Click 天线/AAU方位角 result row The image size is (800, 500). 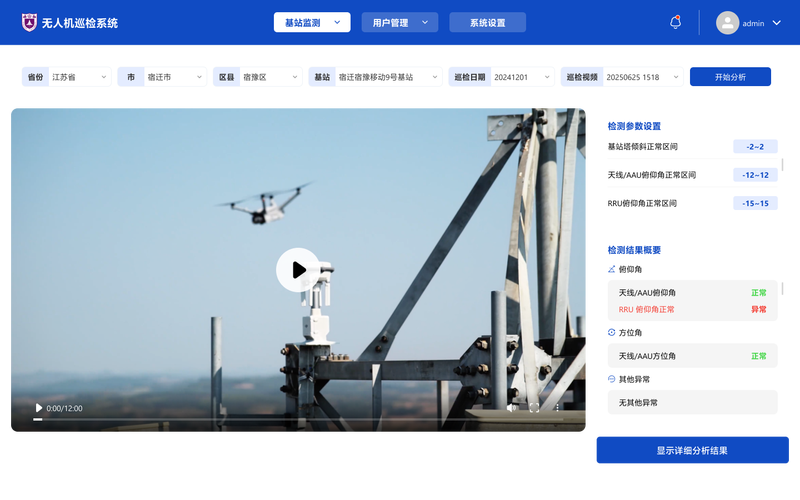tap(692, 356)
